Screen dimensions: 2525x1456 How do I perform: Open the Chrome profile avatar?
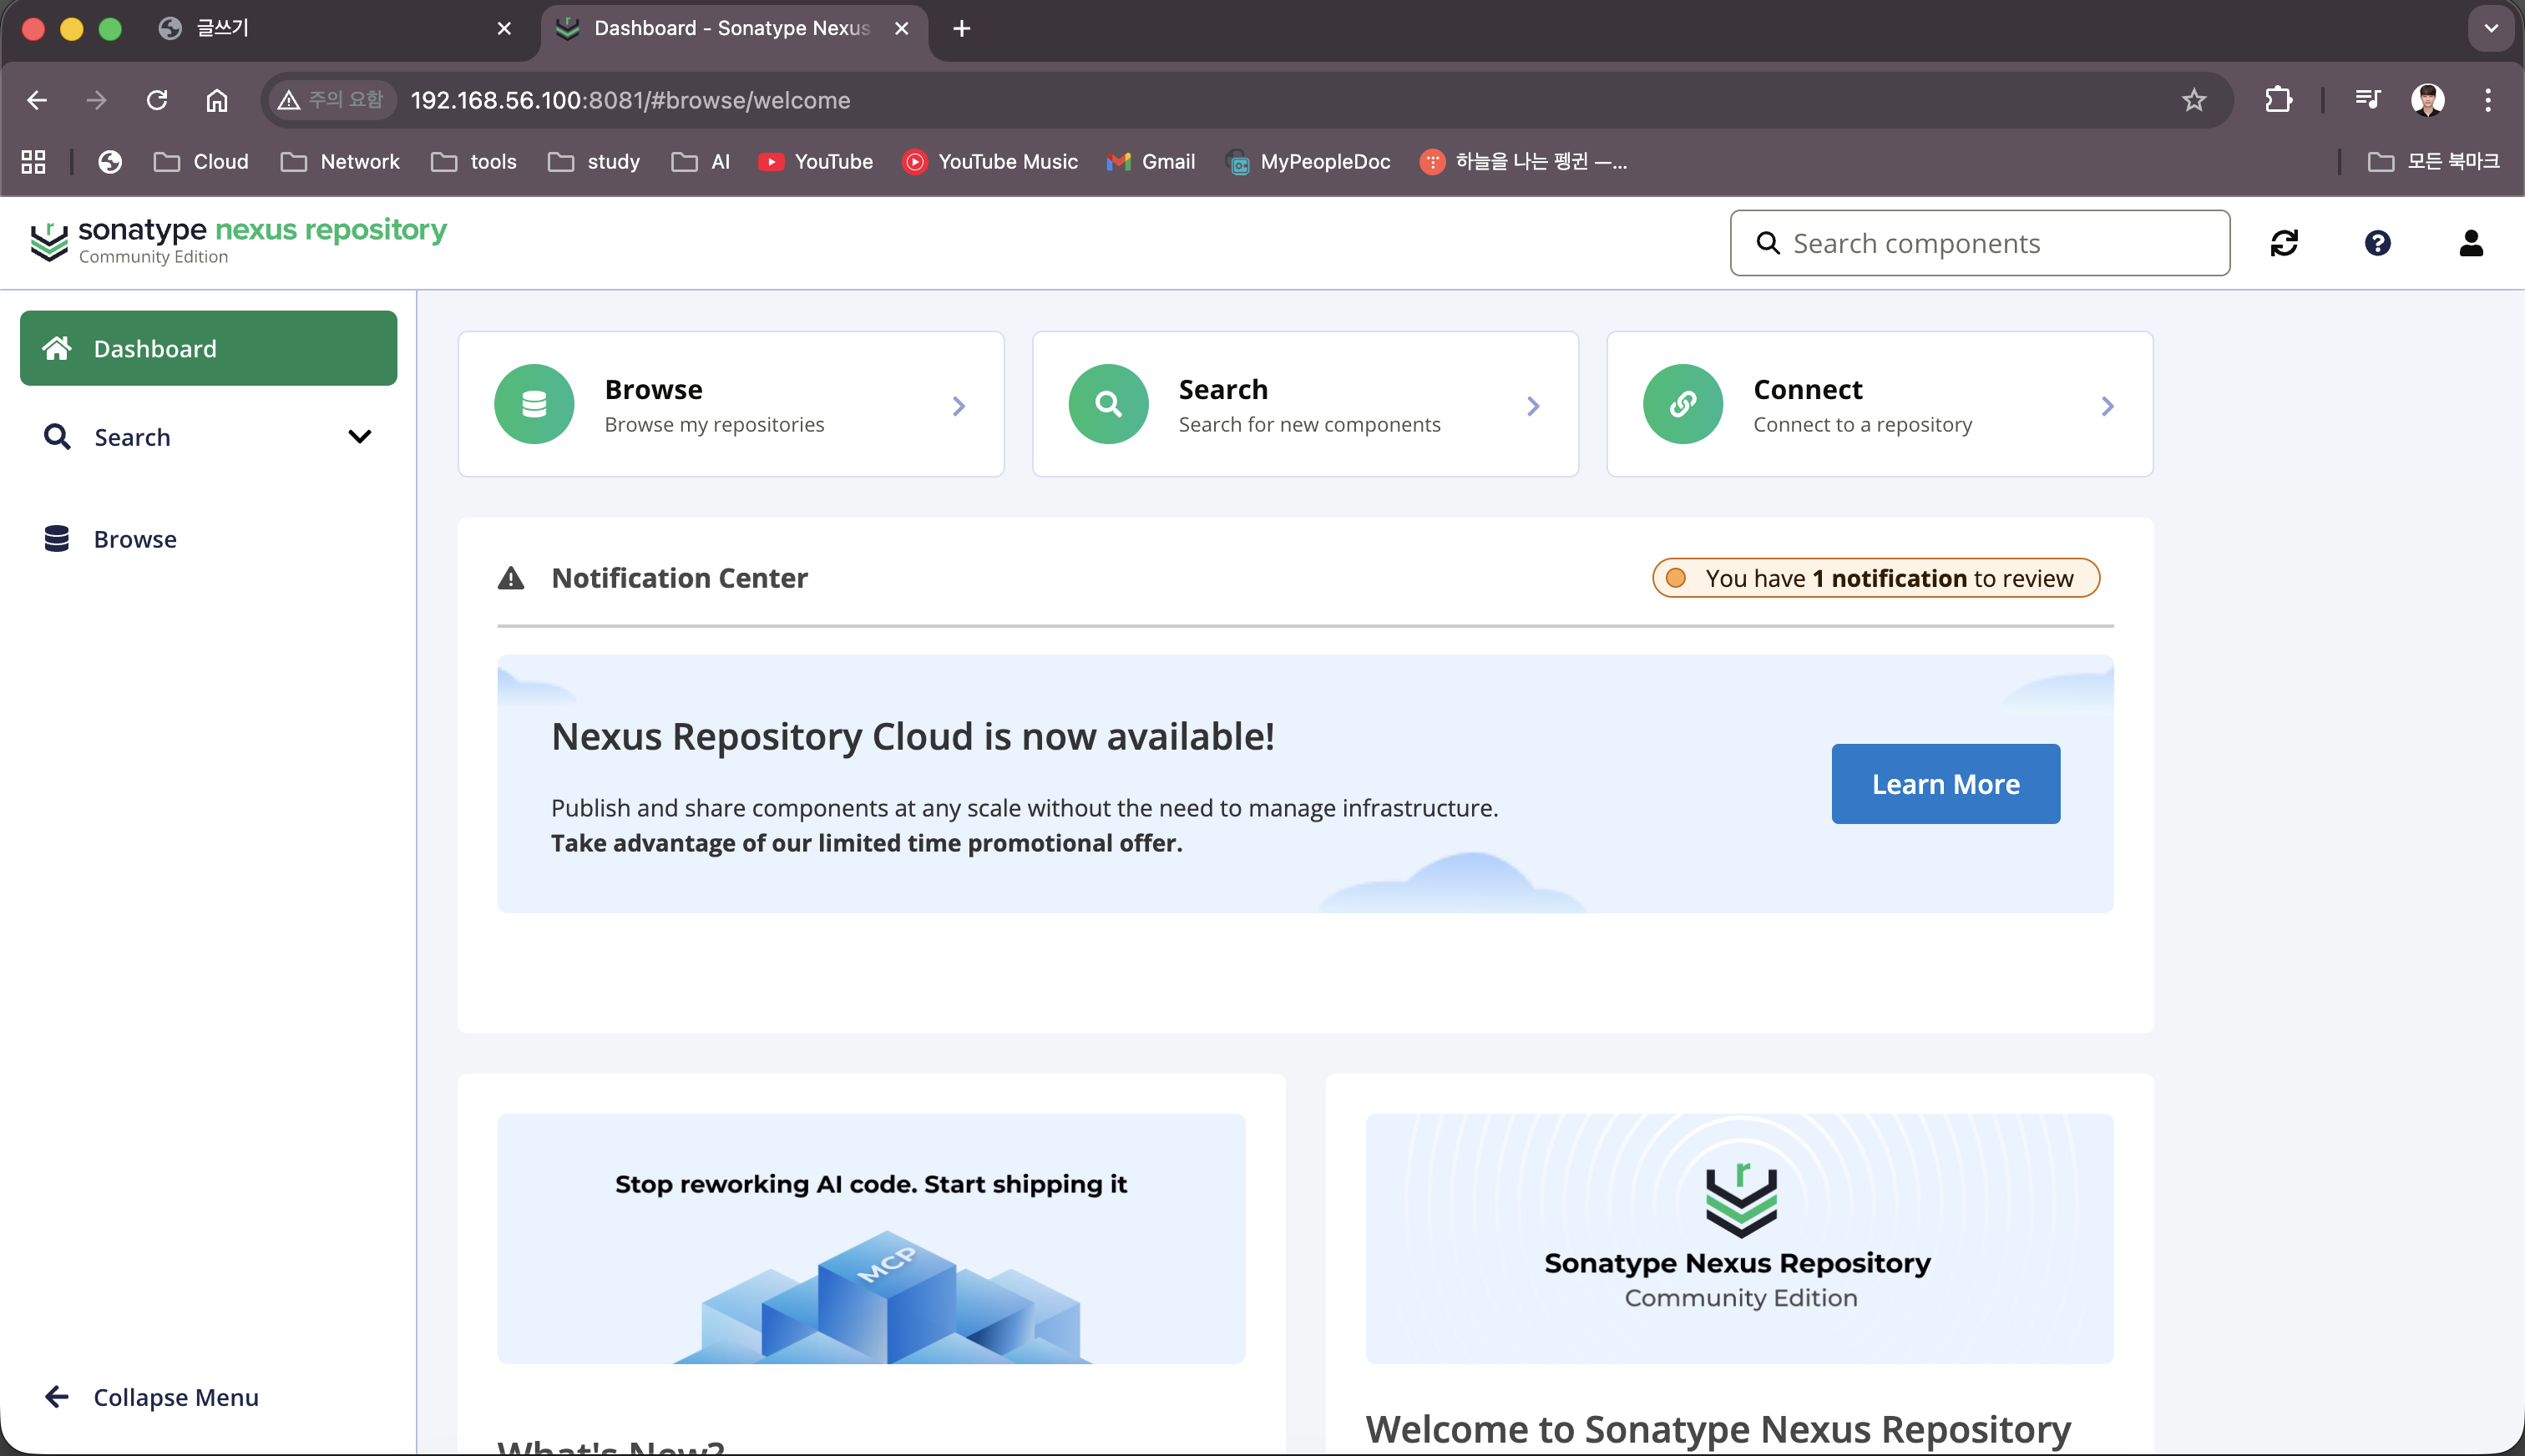pos(2428,100)
